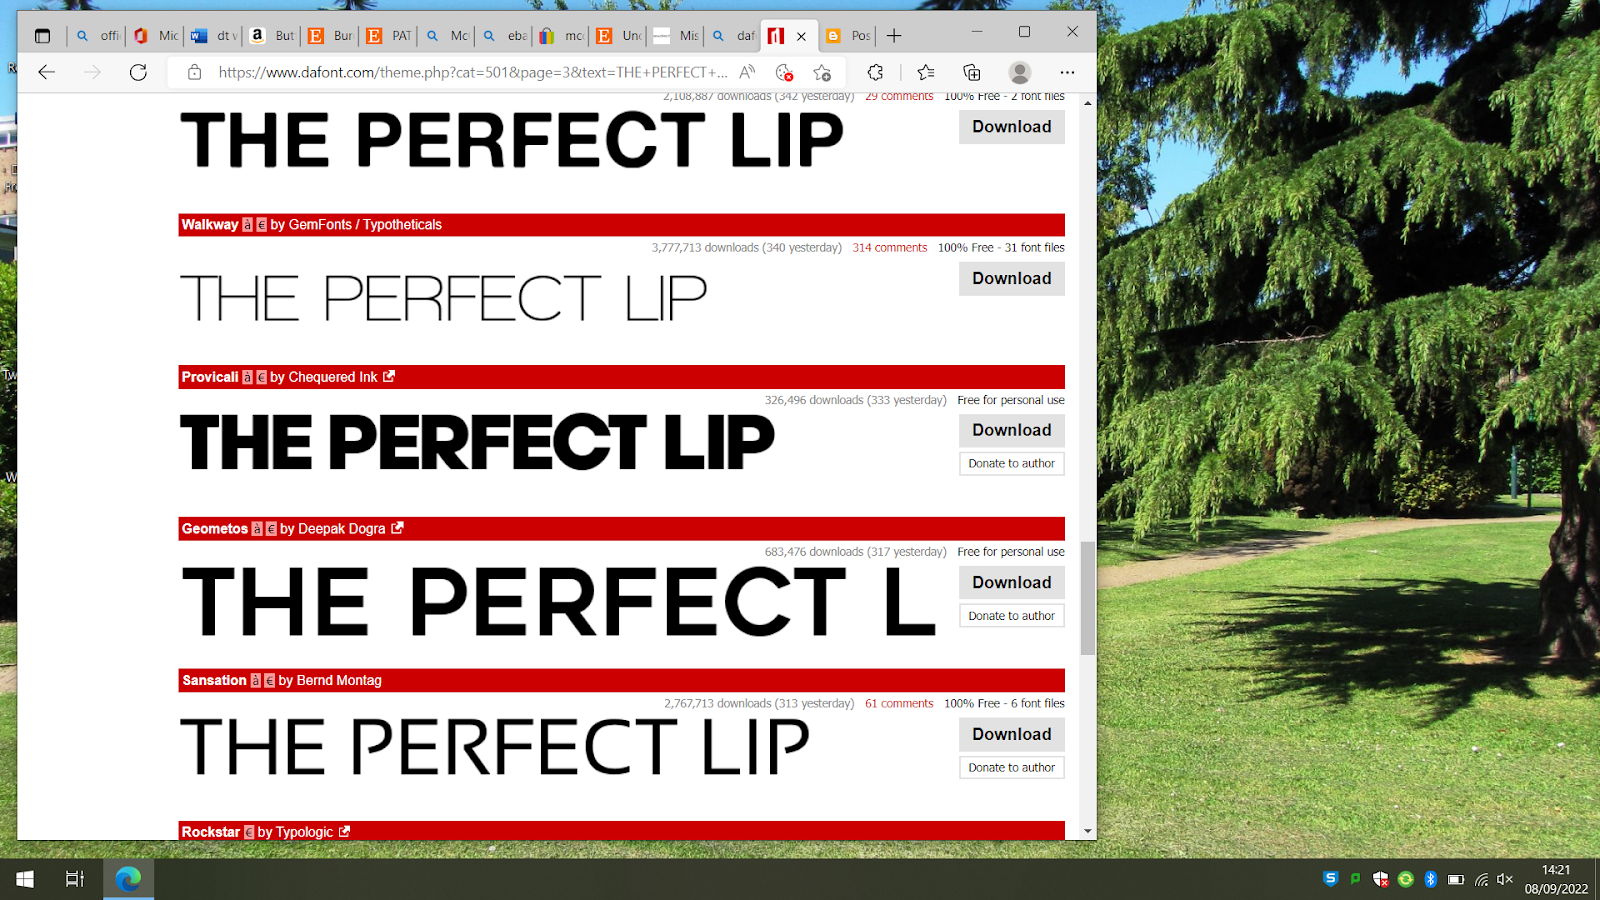
Task: Open the Bluetooth tray icon
Action: (1431, 879)
